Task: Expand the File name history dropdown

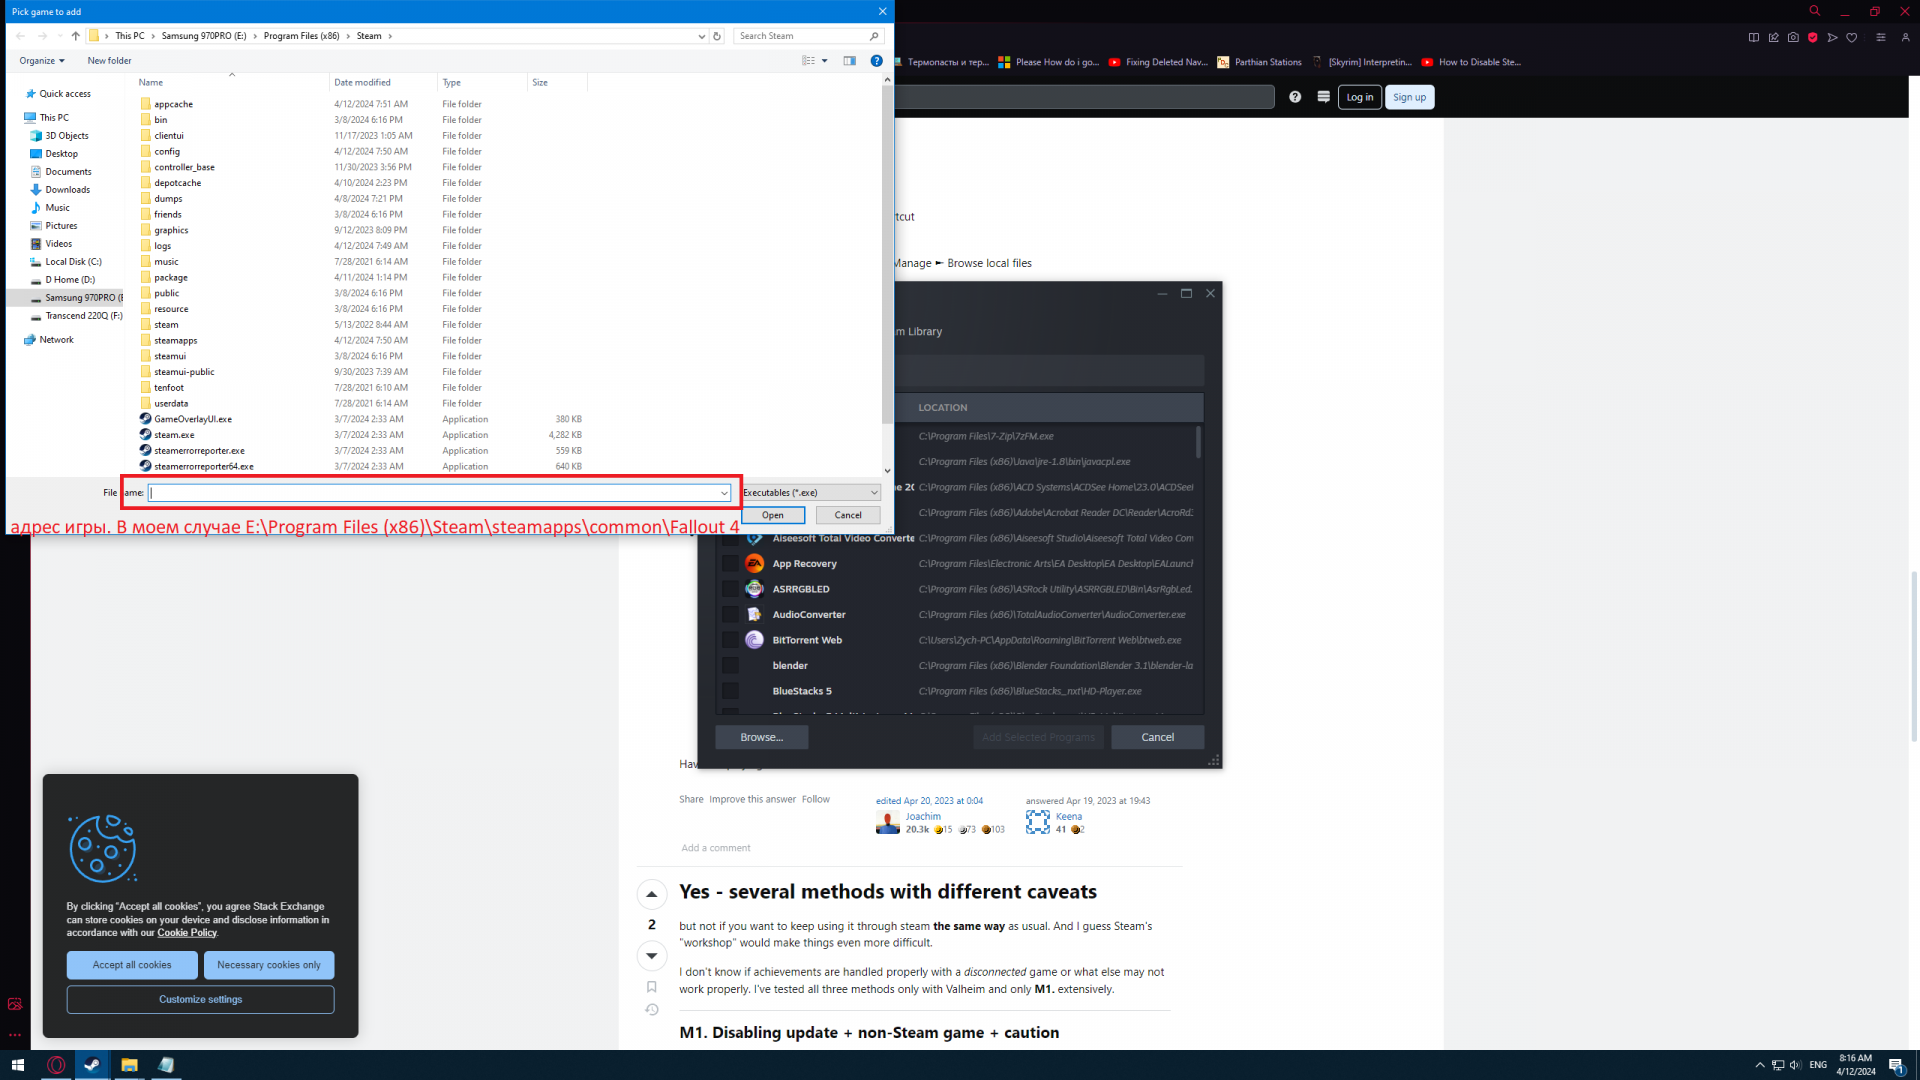Action: click(x=724, y=493)
